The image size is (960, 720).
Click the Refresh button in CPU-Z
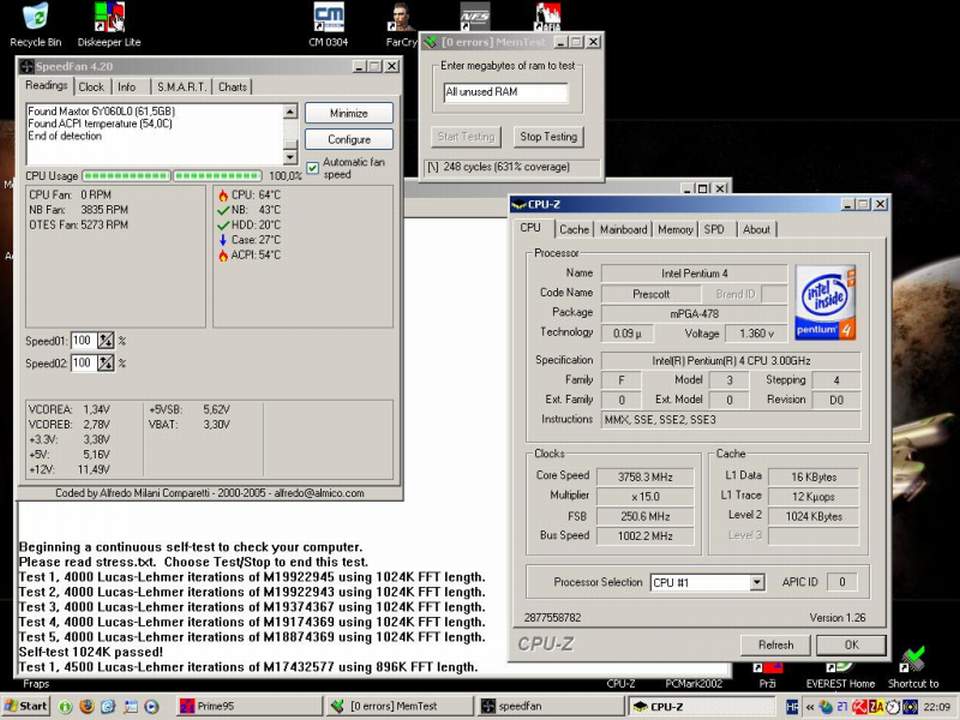pyautogui.click(x=775, y=645)
